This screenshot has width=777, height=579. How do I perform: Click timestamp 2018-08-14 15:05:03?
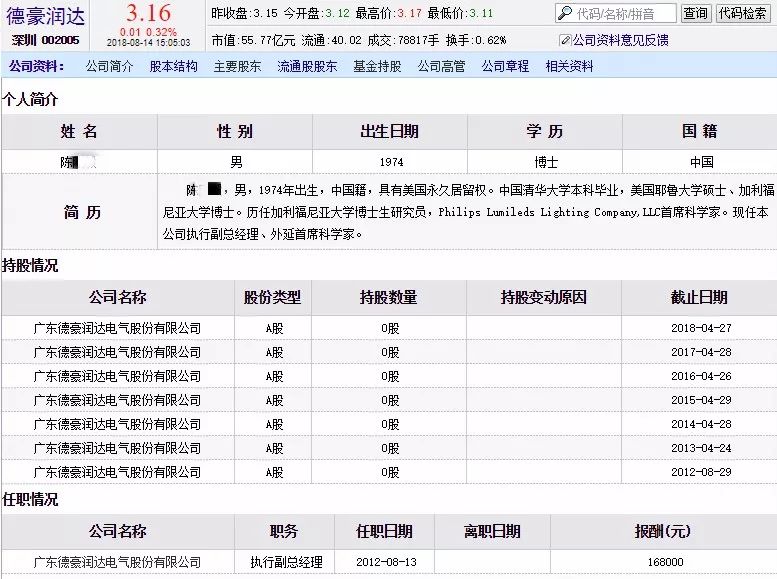(x=148, y=43)
